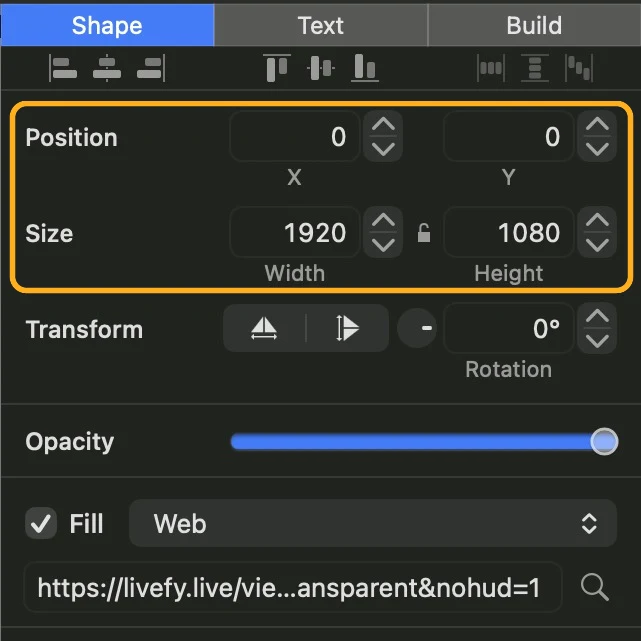641x641 pixels.
Task: Click the magnifier icon beside URL
Action: click(594, 587)
